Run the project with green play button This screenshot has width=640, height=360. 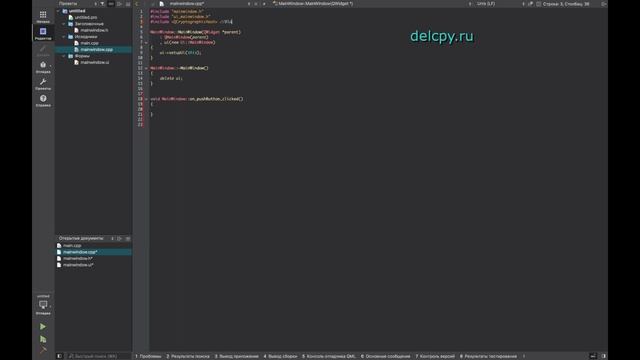(x=43, y=327)
